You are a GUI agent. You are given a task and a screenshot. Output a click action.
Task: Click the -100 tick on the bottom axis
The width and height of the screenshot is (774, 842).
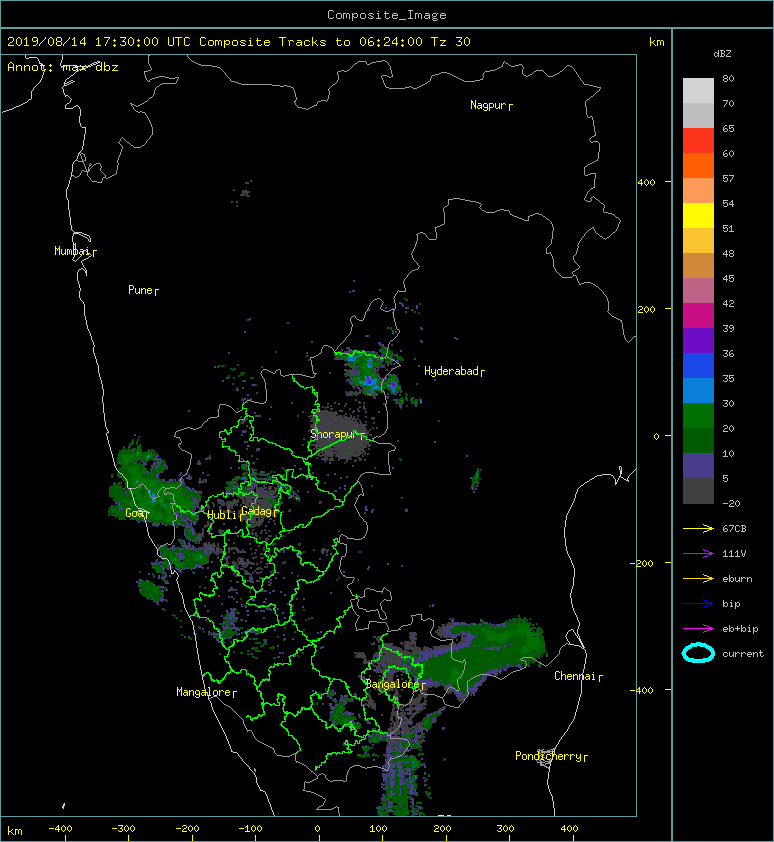(250, 829)
